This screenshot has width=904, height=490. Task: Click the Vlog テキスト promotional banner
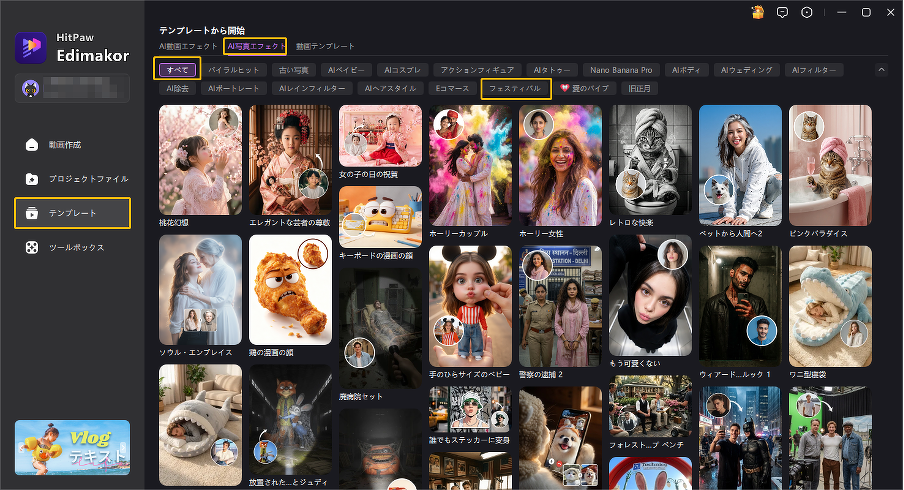72,447
